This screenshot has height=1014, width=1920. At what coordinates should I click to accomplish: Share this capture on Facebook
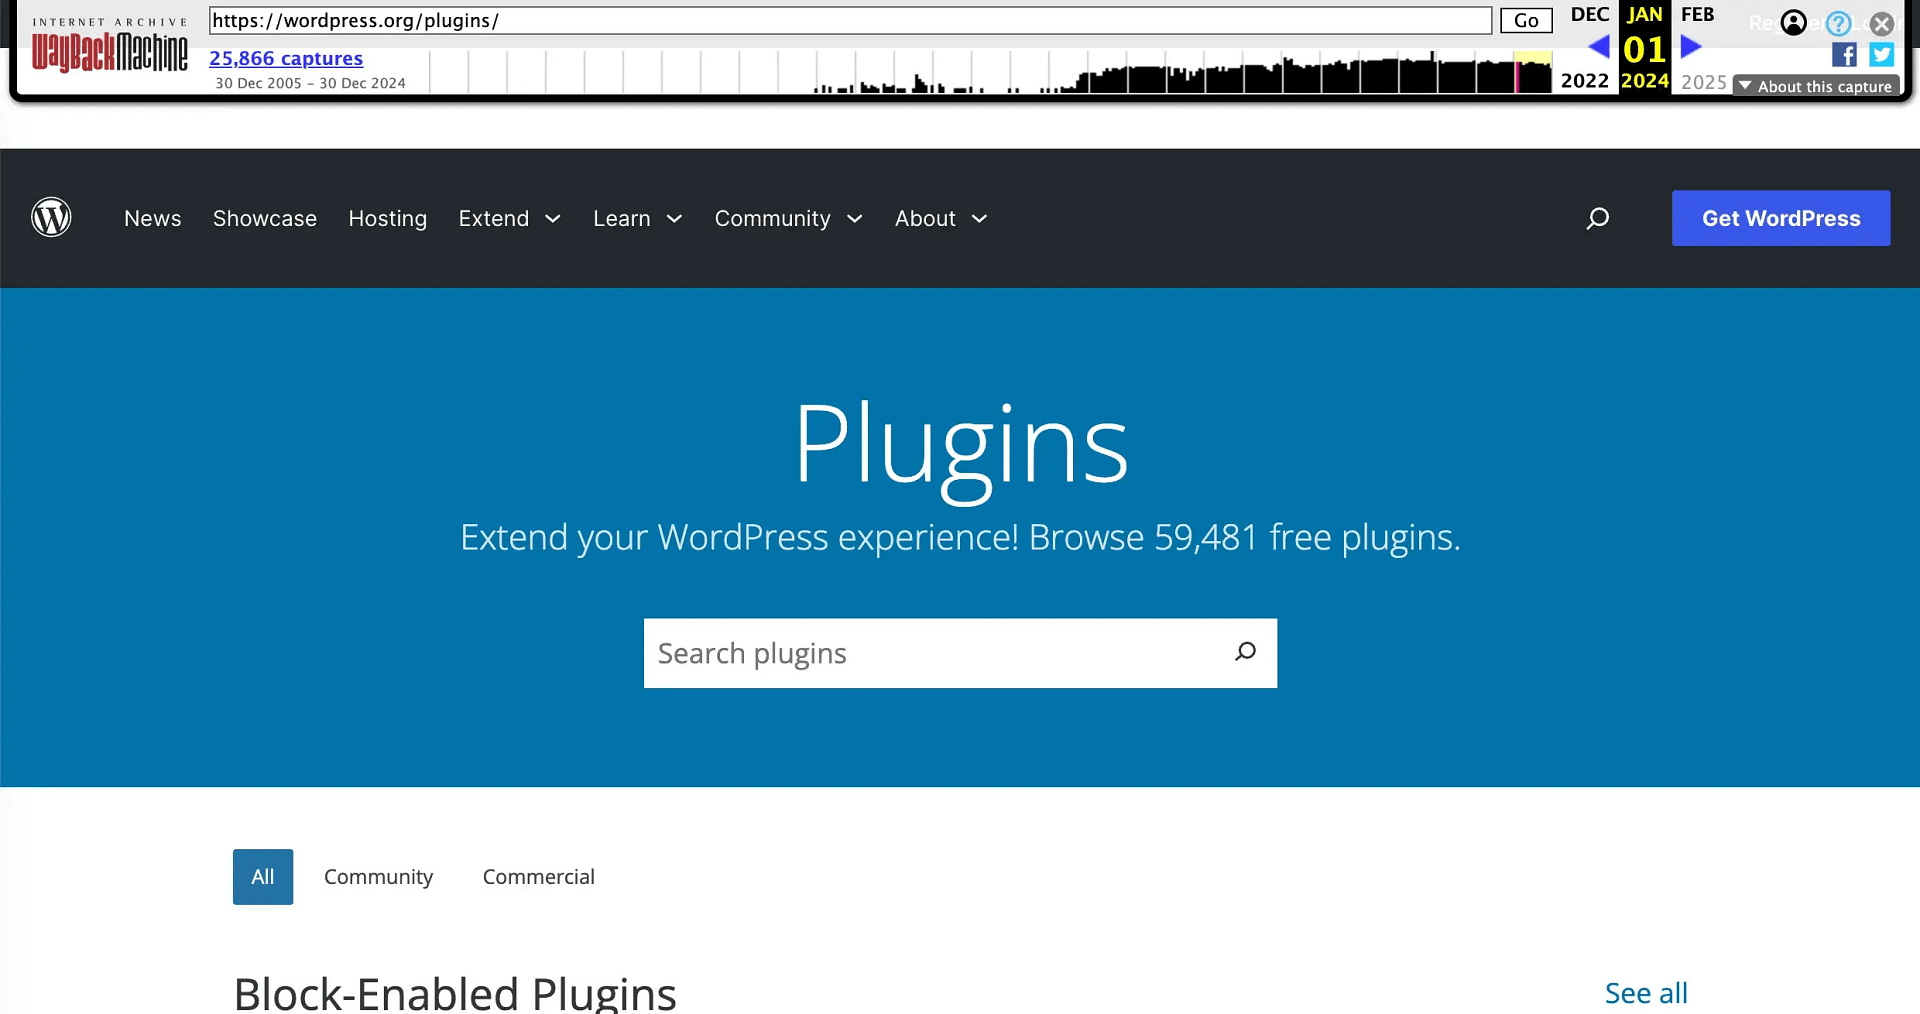coord(1844,55)
